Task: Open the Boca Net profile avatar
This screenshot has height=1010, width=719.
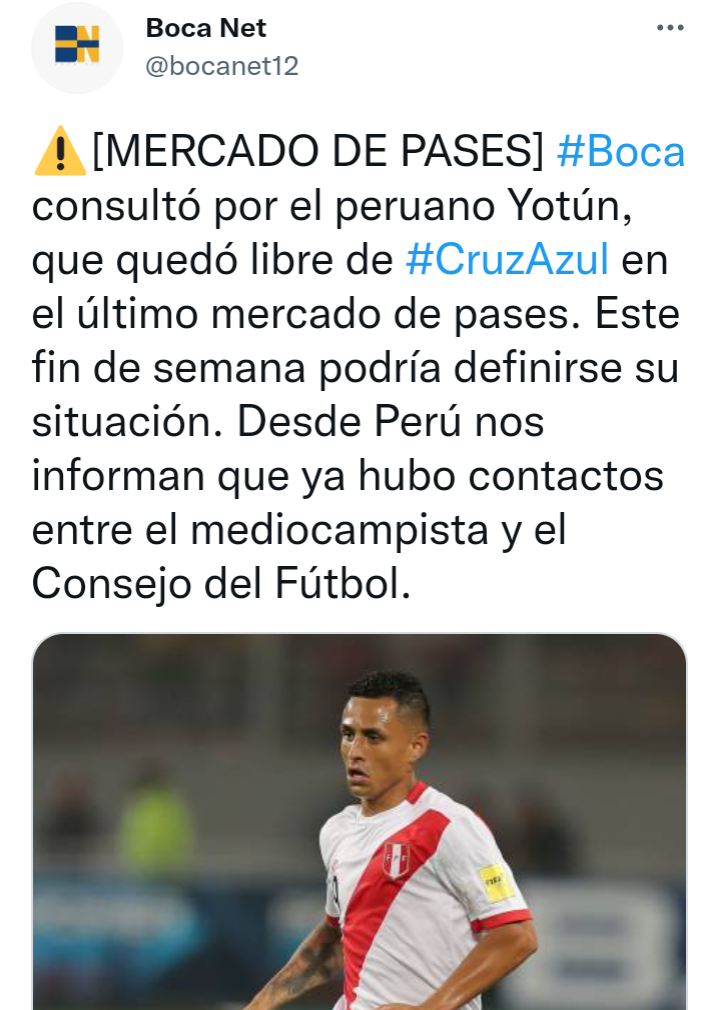Action: (77, 48)
